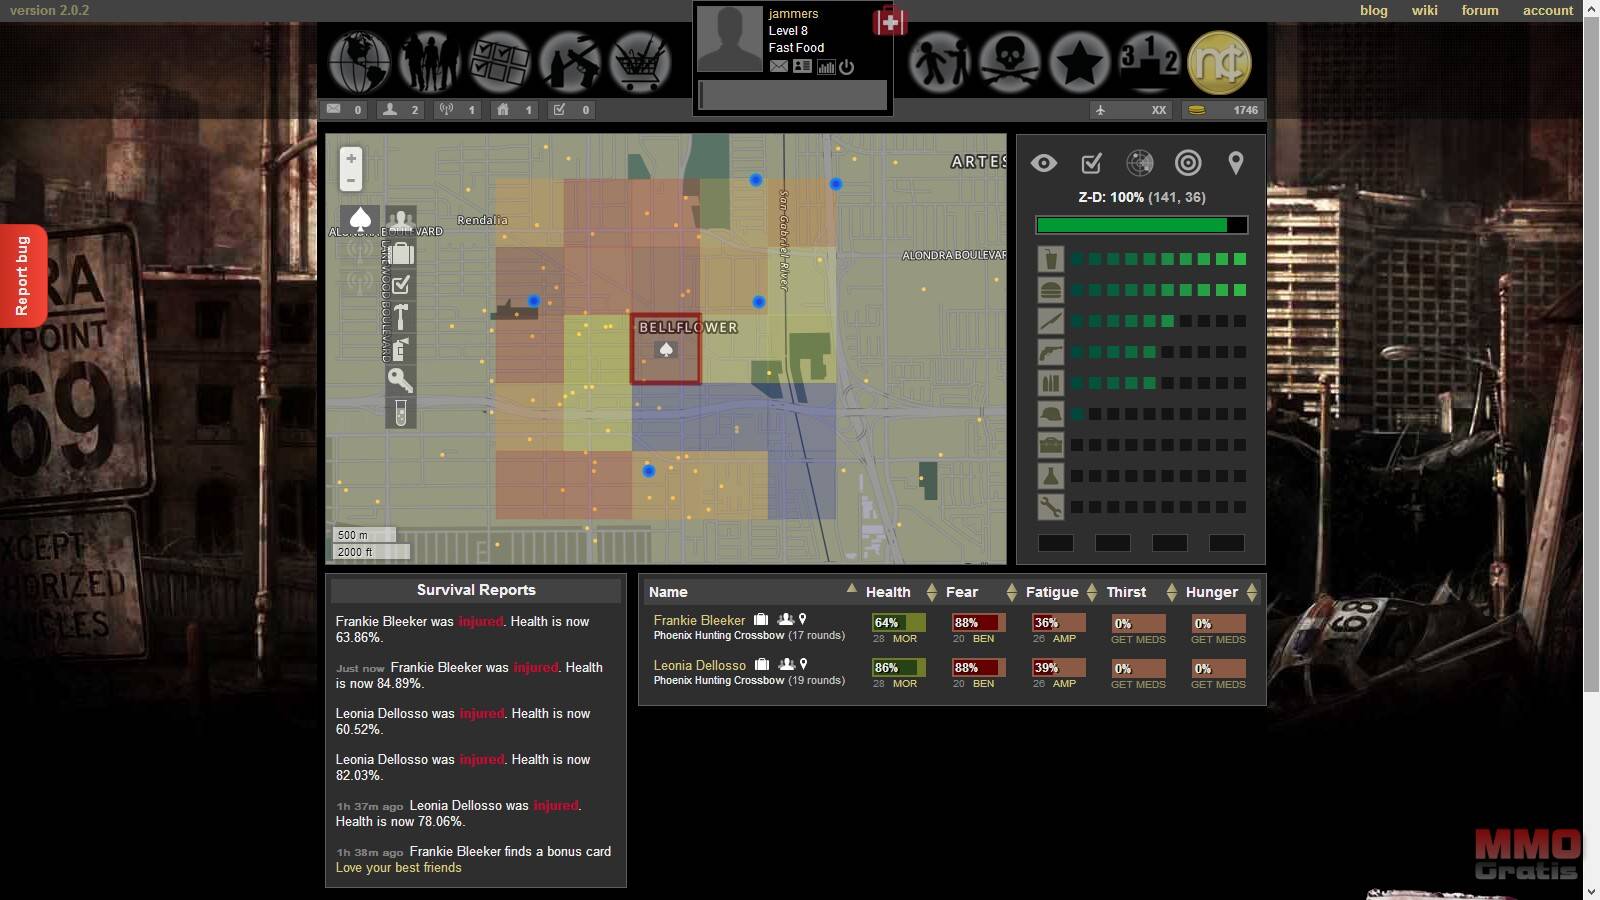The height and width of the screenshot is (900, 1600).
Task: Open the world globe map icon
Action: pyautogui.click(x=360, y=62)
